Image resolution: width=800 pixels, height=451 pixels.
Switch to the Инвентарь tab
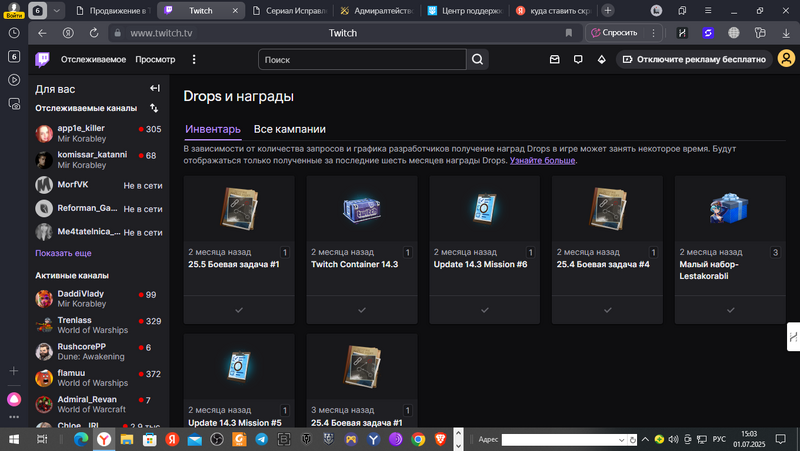[x=213, y=129]
